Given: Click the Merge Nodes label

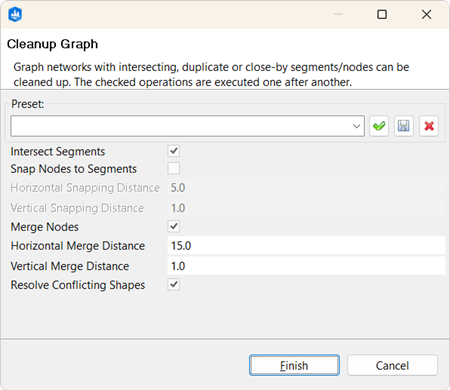Looking at the screenshot, I should click(45, 227).
